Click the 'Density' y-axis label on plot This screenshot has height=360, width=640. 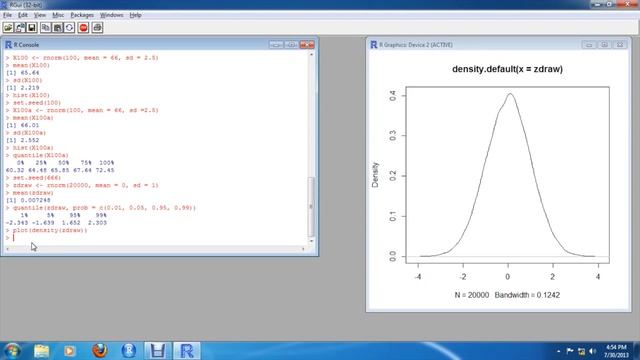[x=375, y=175]
